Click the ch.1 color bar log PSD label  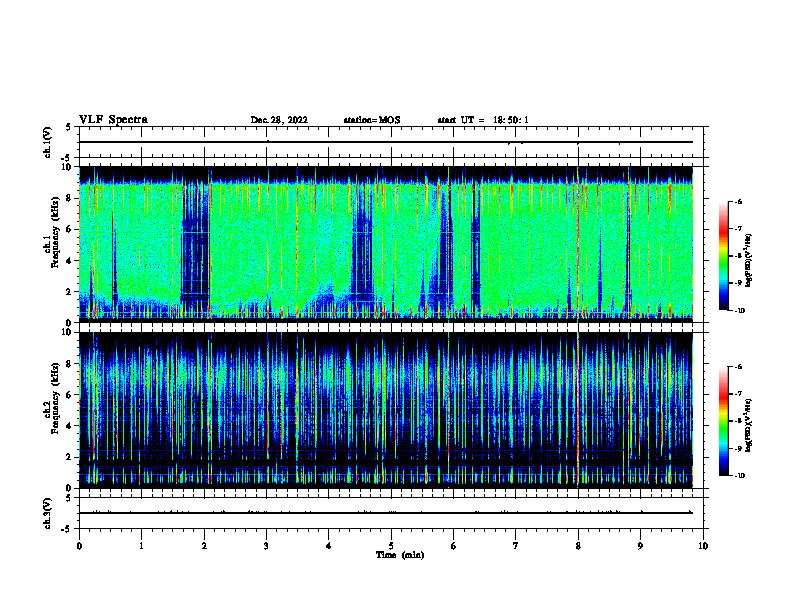pyautogui.click(x=749, y=261)
